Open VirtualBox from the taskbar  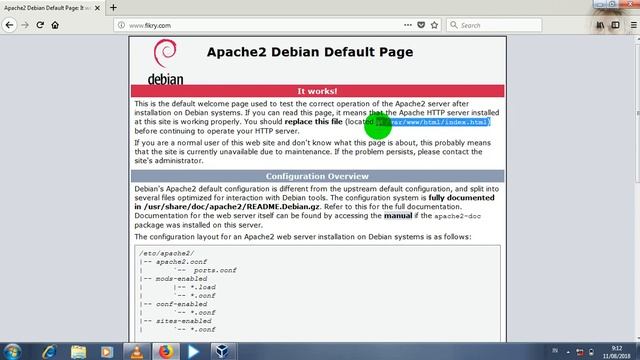[x=223, y=351]
